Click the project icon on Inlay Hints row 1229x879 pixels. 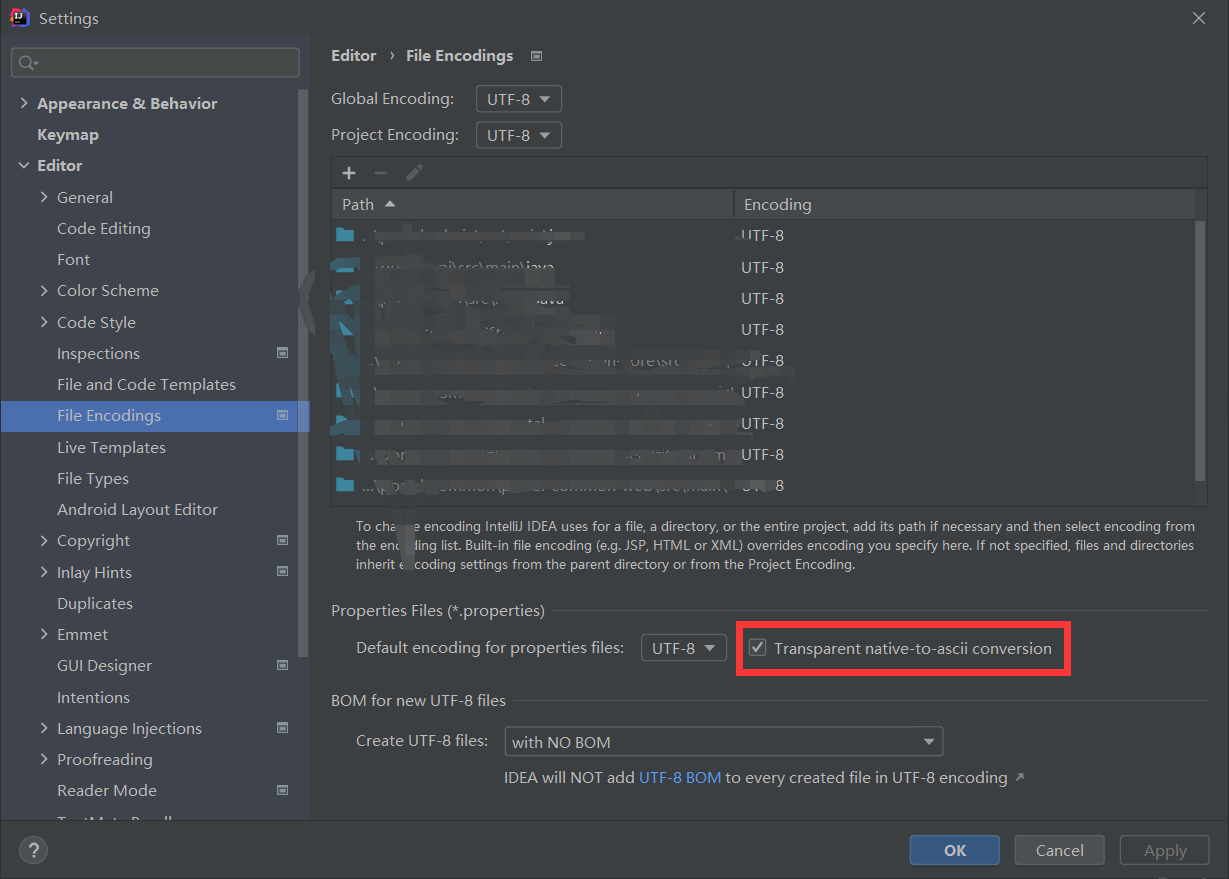[x=282, y=572]
